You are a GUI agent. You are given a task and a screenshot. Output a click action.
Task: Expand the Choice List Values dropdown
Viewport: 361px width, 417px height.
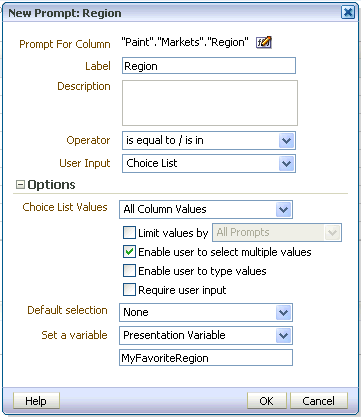tap(284, 209)
